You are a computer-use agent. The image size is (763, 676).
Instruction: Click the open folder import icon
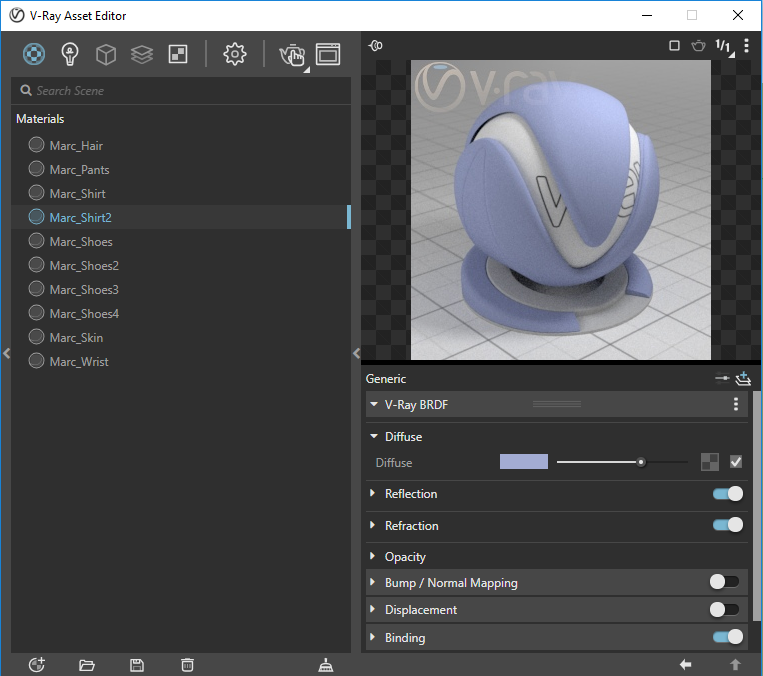[x=87, y=665]
